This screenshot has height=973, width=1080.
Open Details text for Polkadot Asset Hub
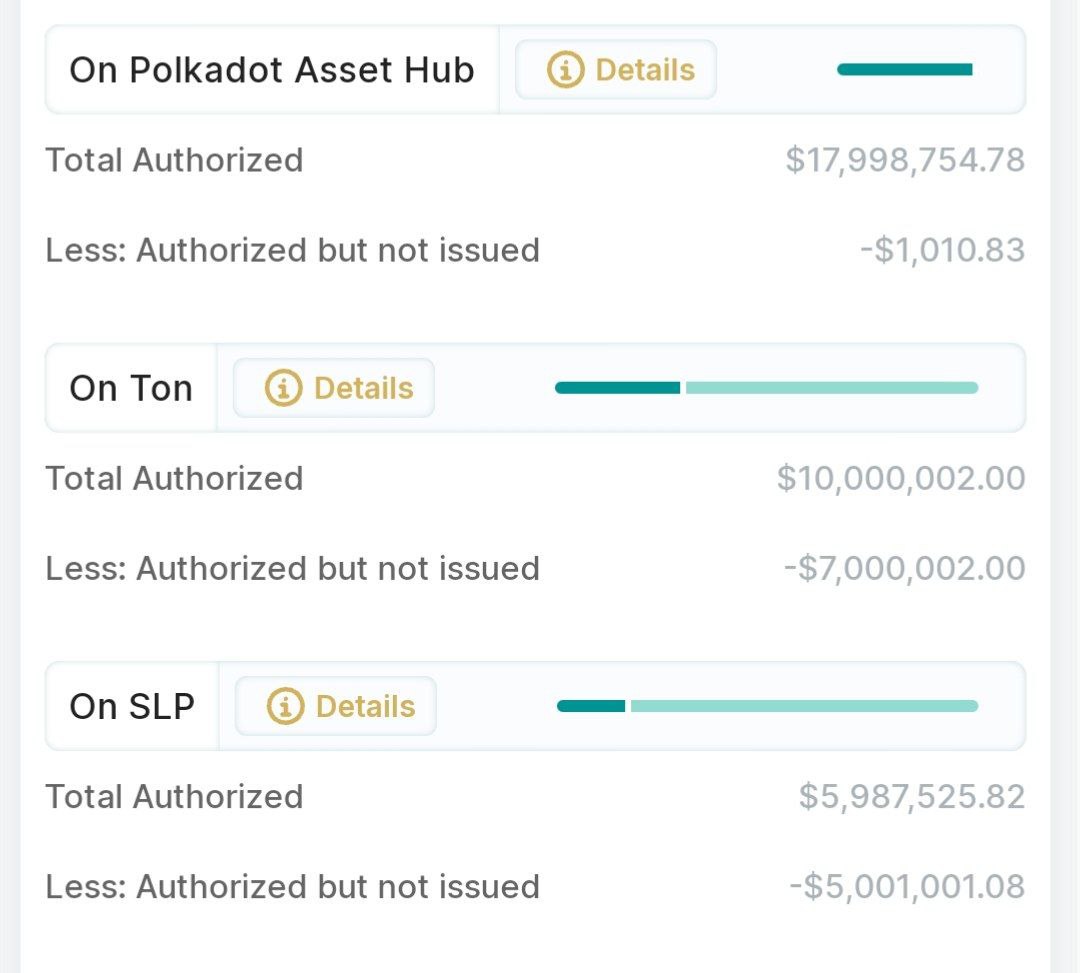click(x=645, y=70)
